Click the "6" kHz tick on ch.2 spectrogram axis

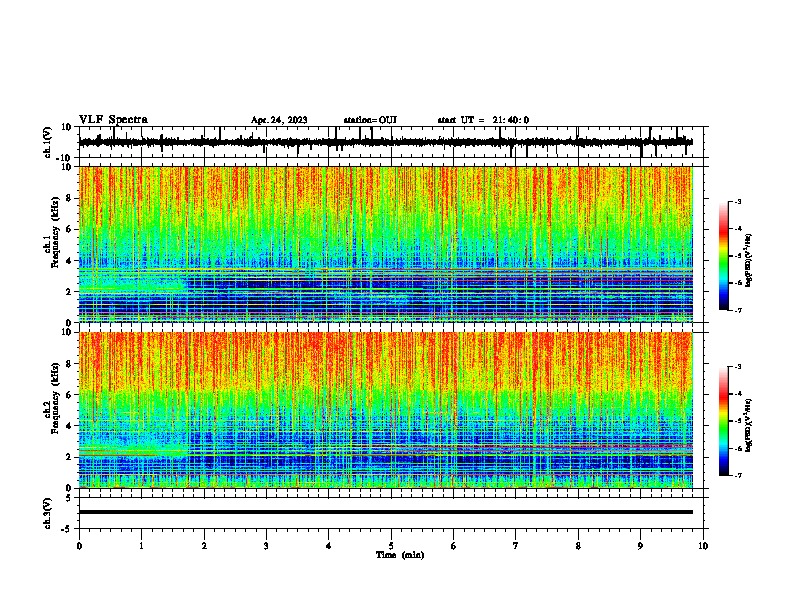(70, 395)
